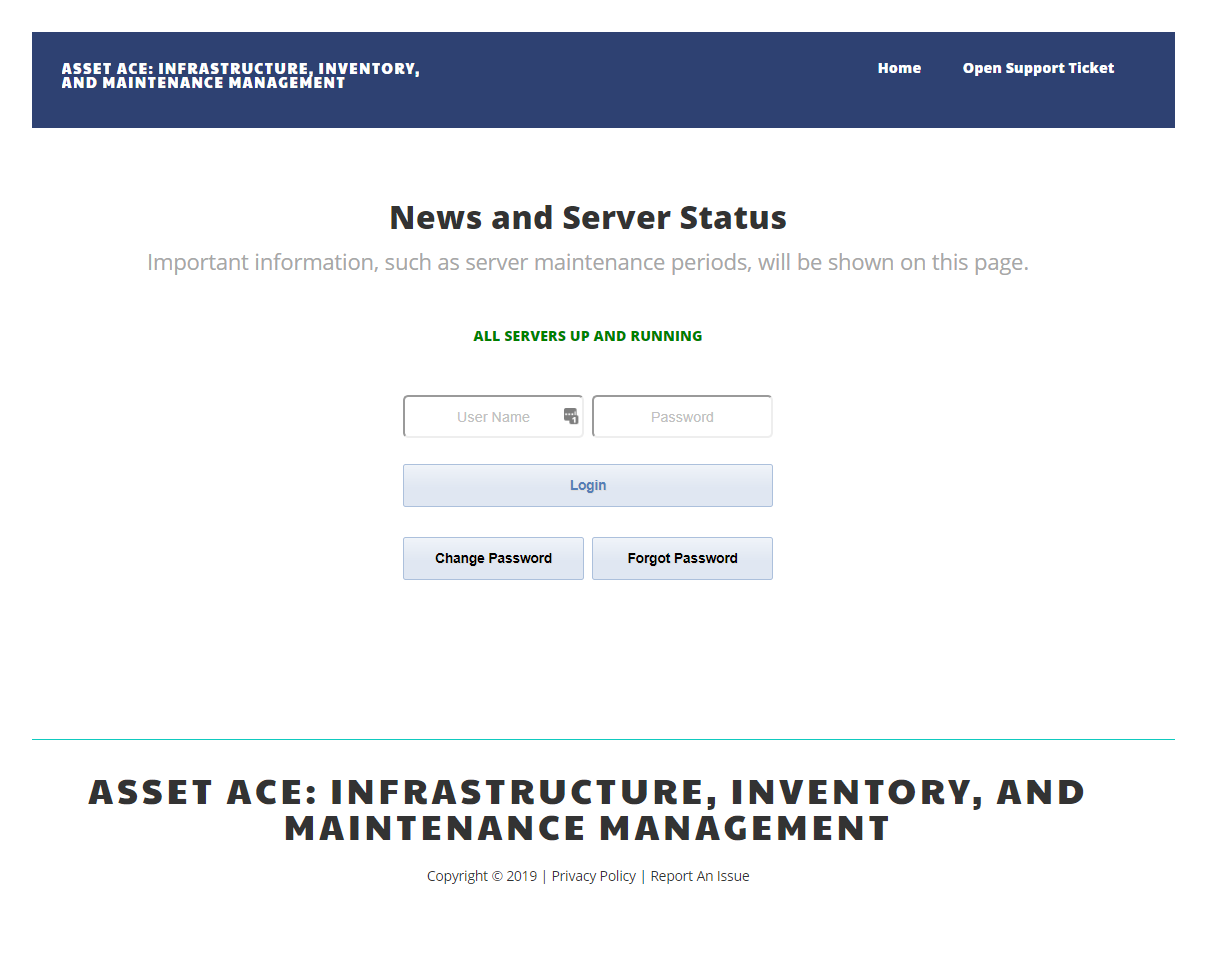Click the Login button
Image resolution: width=1207 pixels, height=962 pixels.
pyautogui.click(x=588, y=485)
